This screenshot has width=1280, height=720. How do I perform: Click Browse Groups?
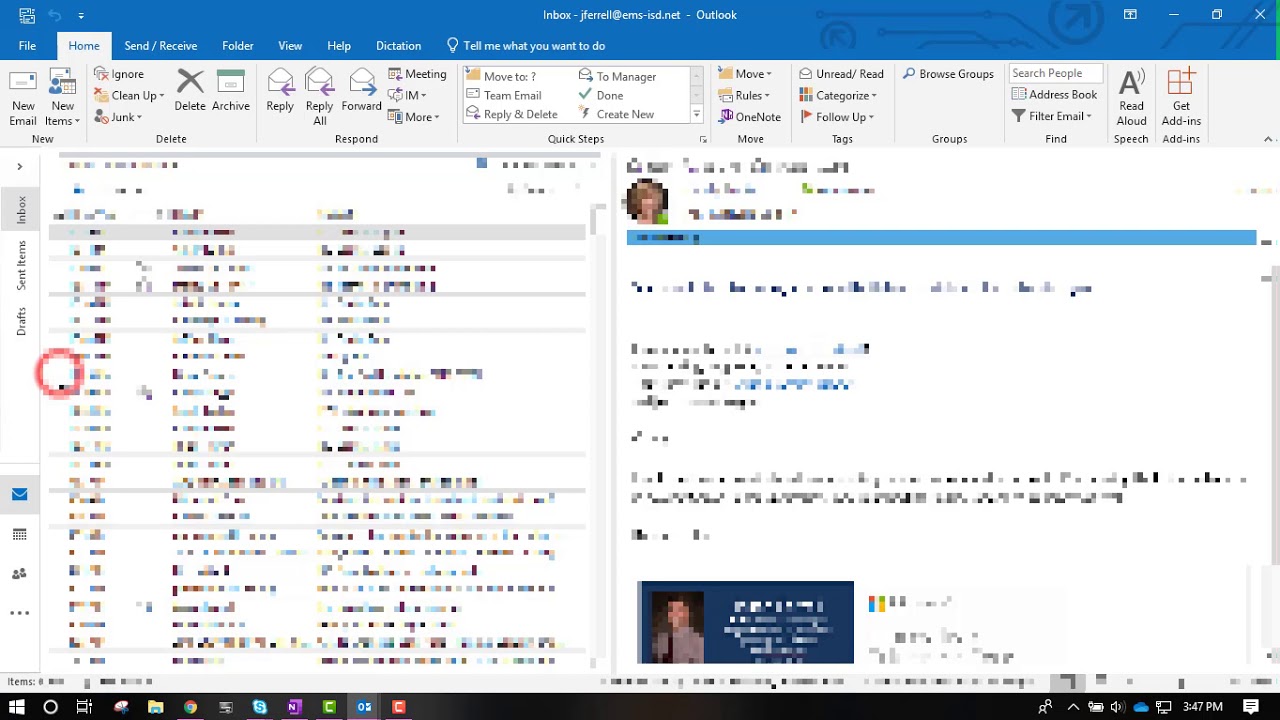click(x=948, y=74)
